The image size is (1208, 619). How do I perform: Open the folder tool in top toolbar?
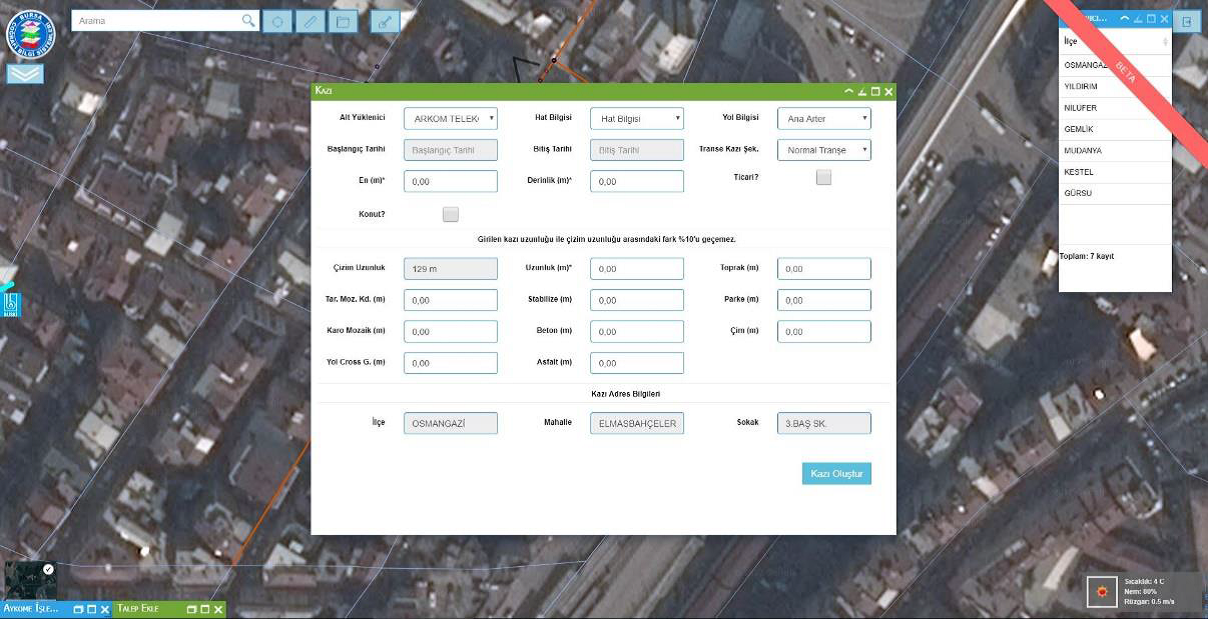[343, 21]
